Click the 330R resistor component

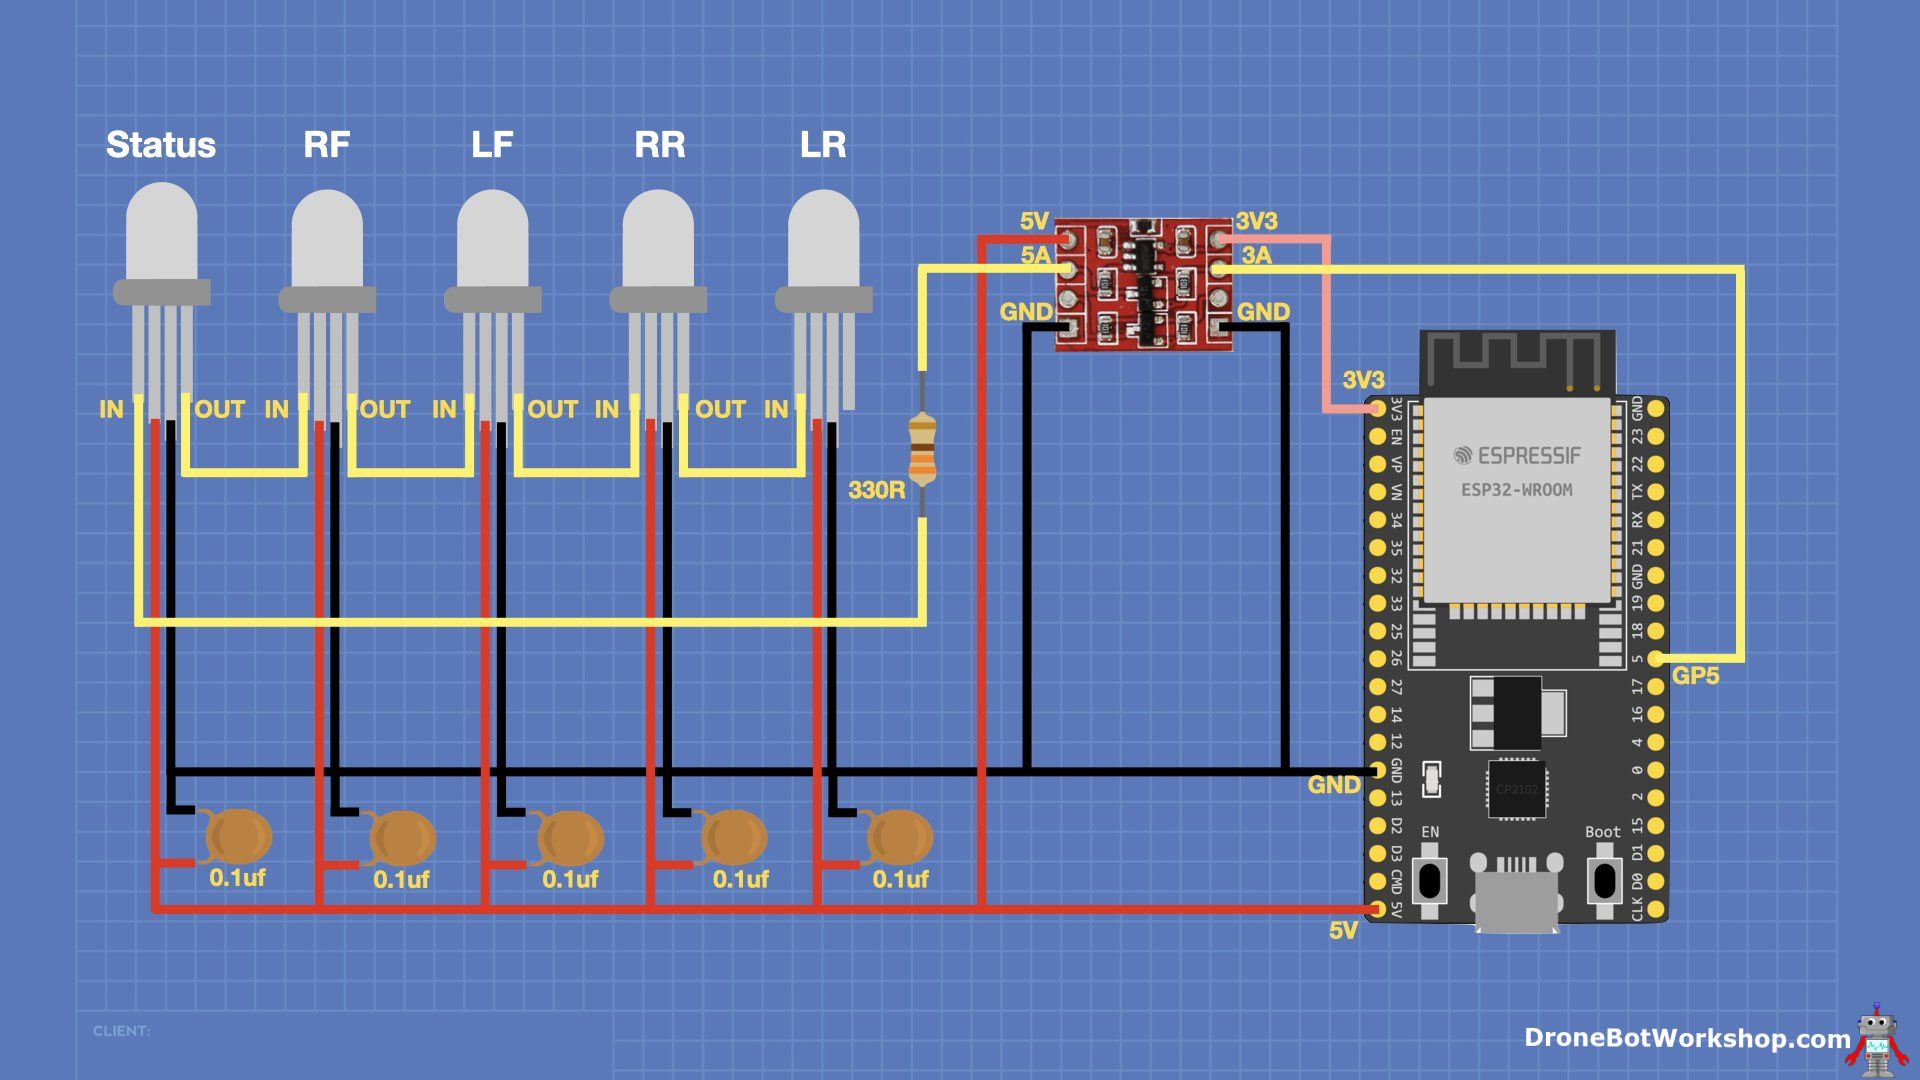922,449
